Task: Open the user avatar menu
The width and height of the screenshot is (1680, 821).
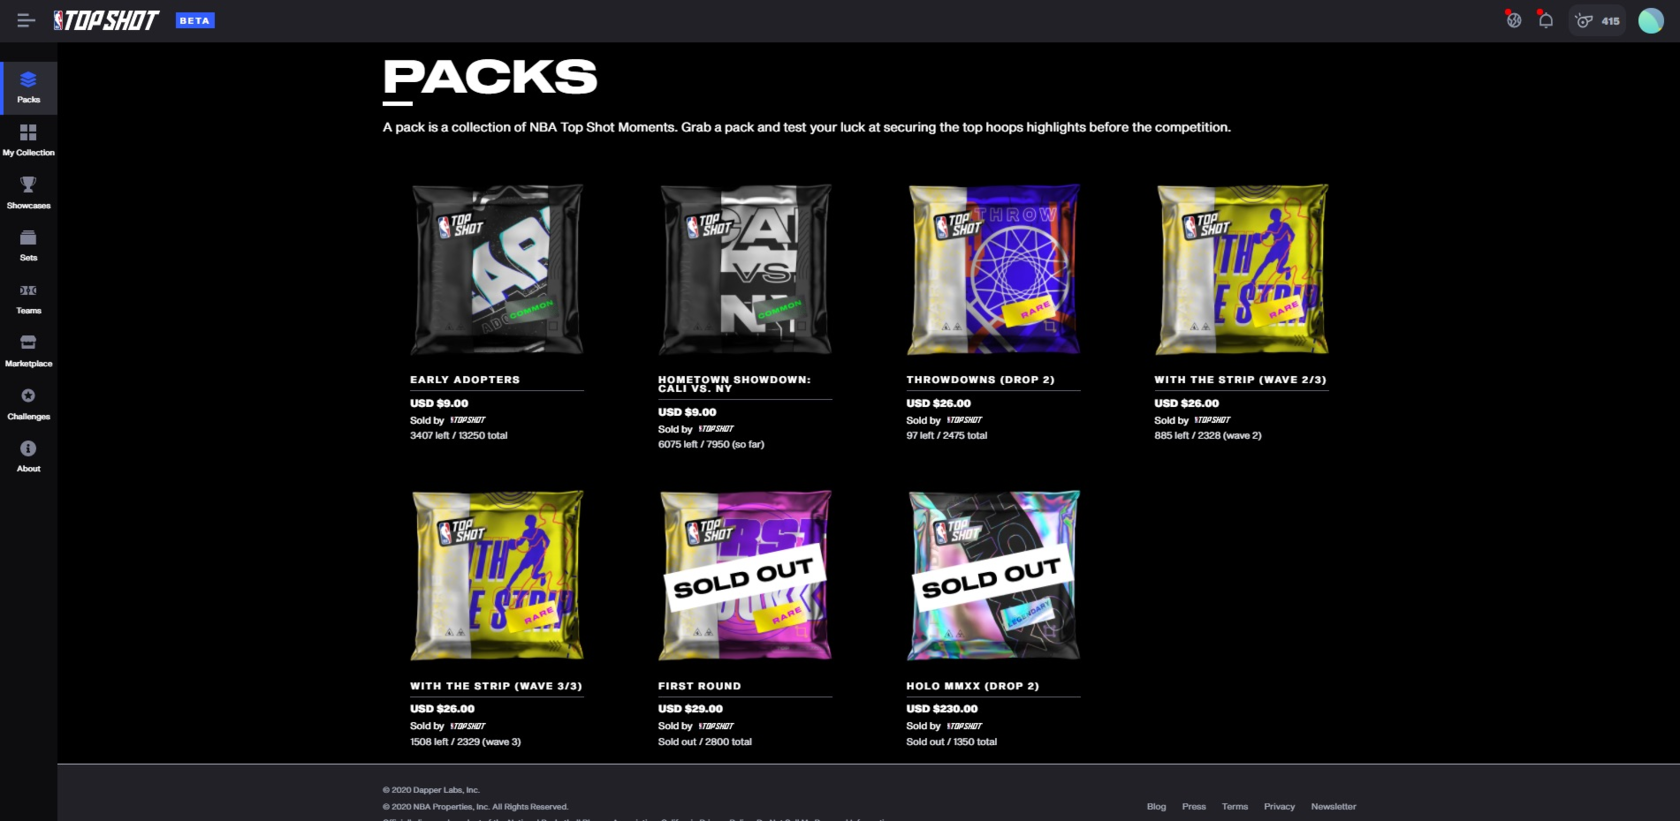Action: (1651, 20)
